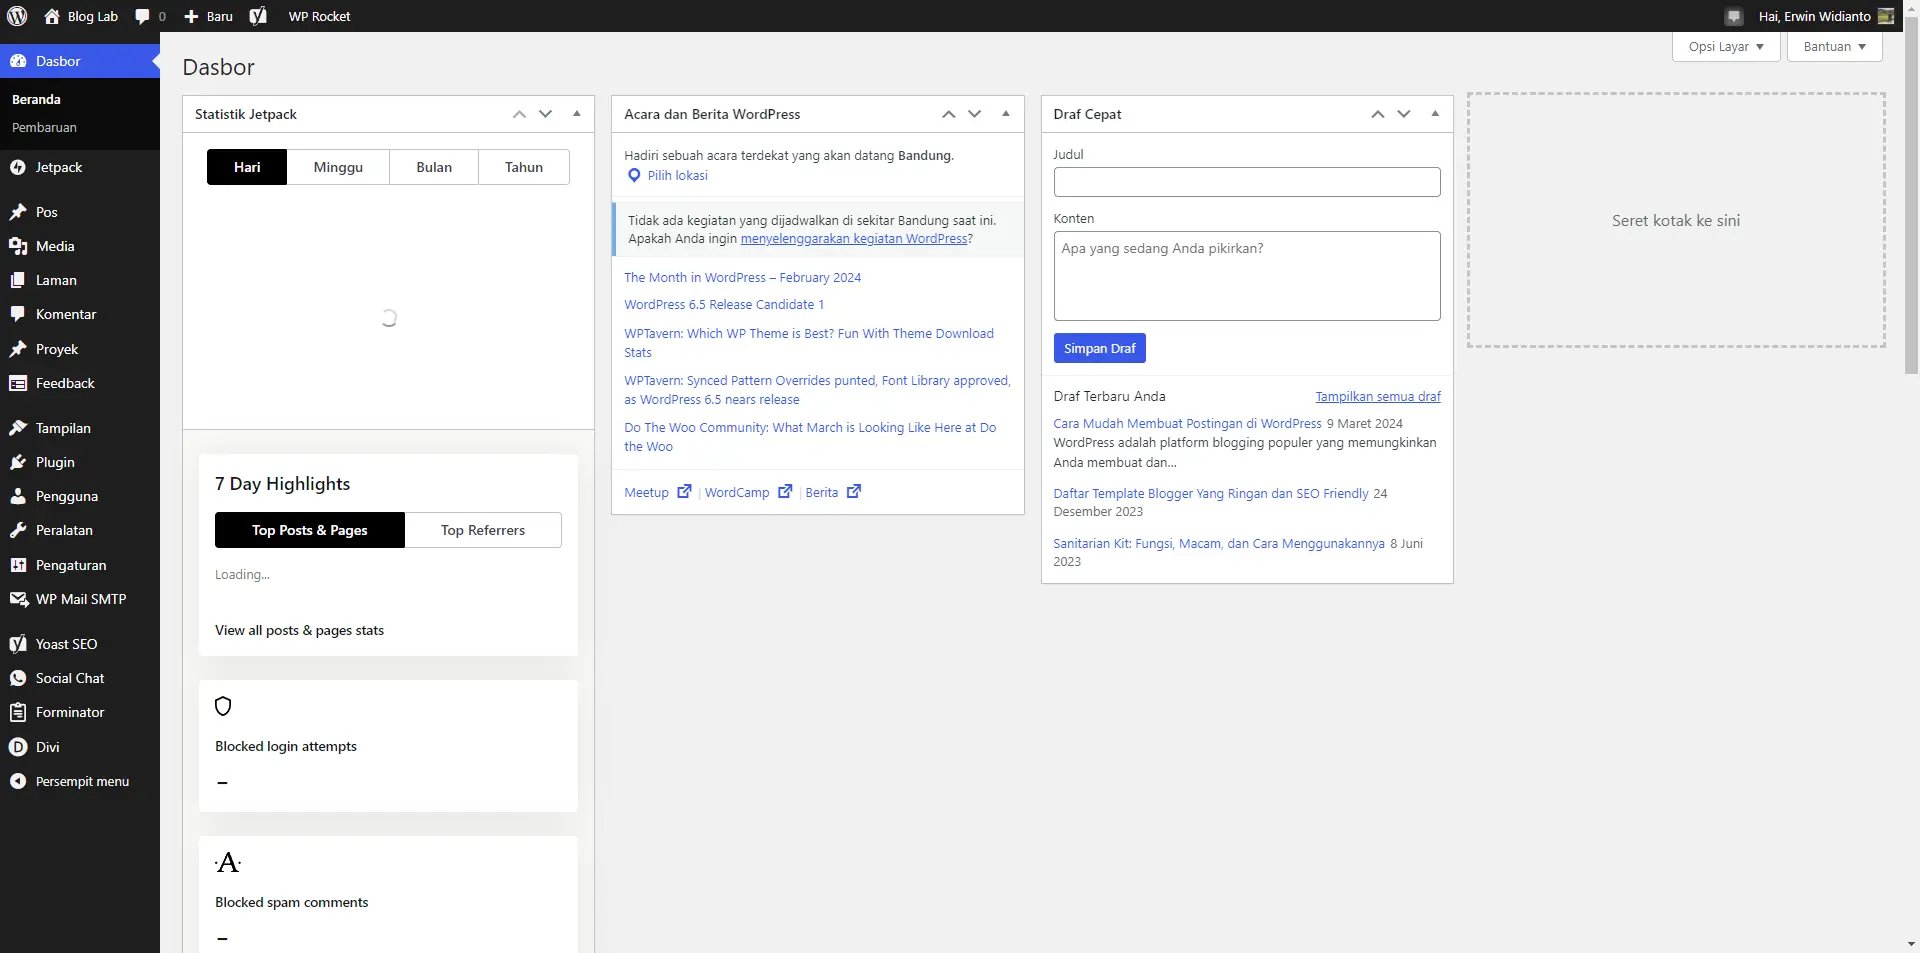Viewport: 1920px width, 953px height.
Task: Open draft Cara Mudah Membuat Postingan di WordPress
Action: pos(1187,423)
